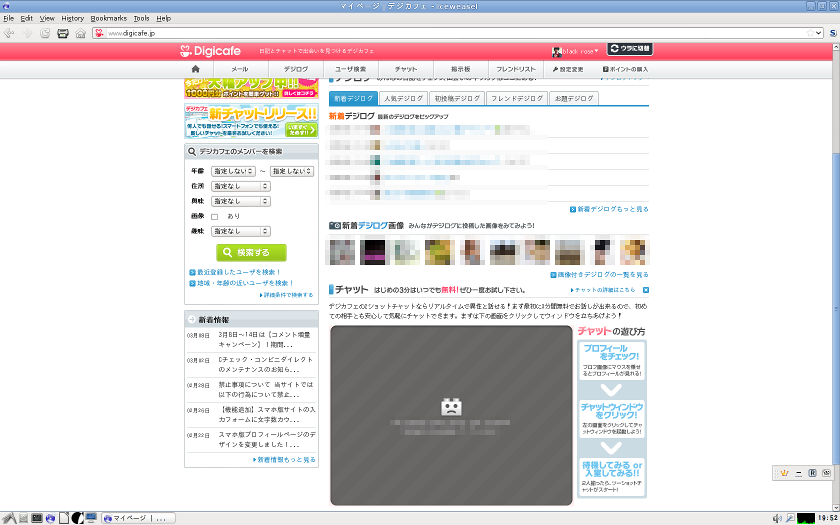Switch to the 人気デジログ tab
The image size is (840, 525).
(x=402, y=99)
